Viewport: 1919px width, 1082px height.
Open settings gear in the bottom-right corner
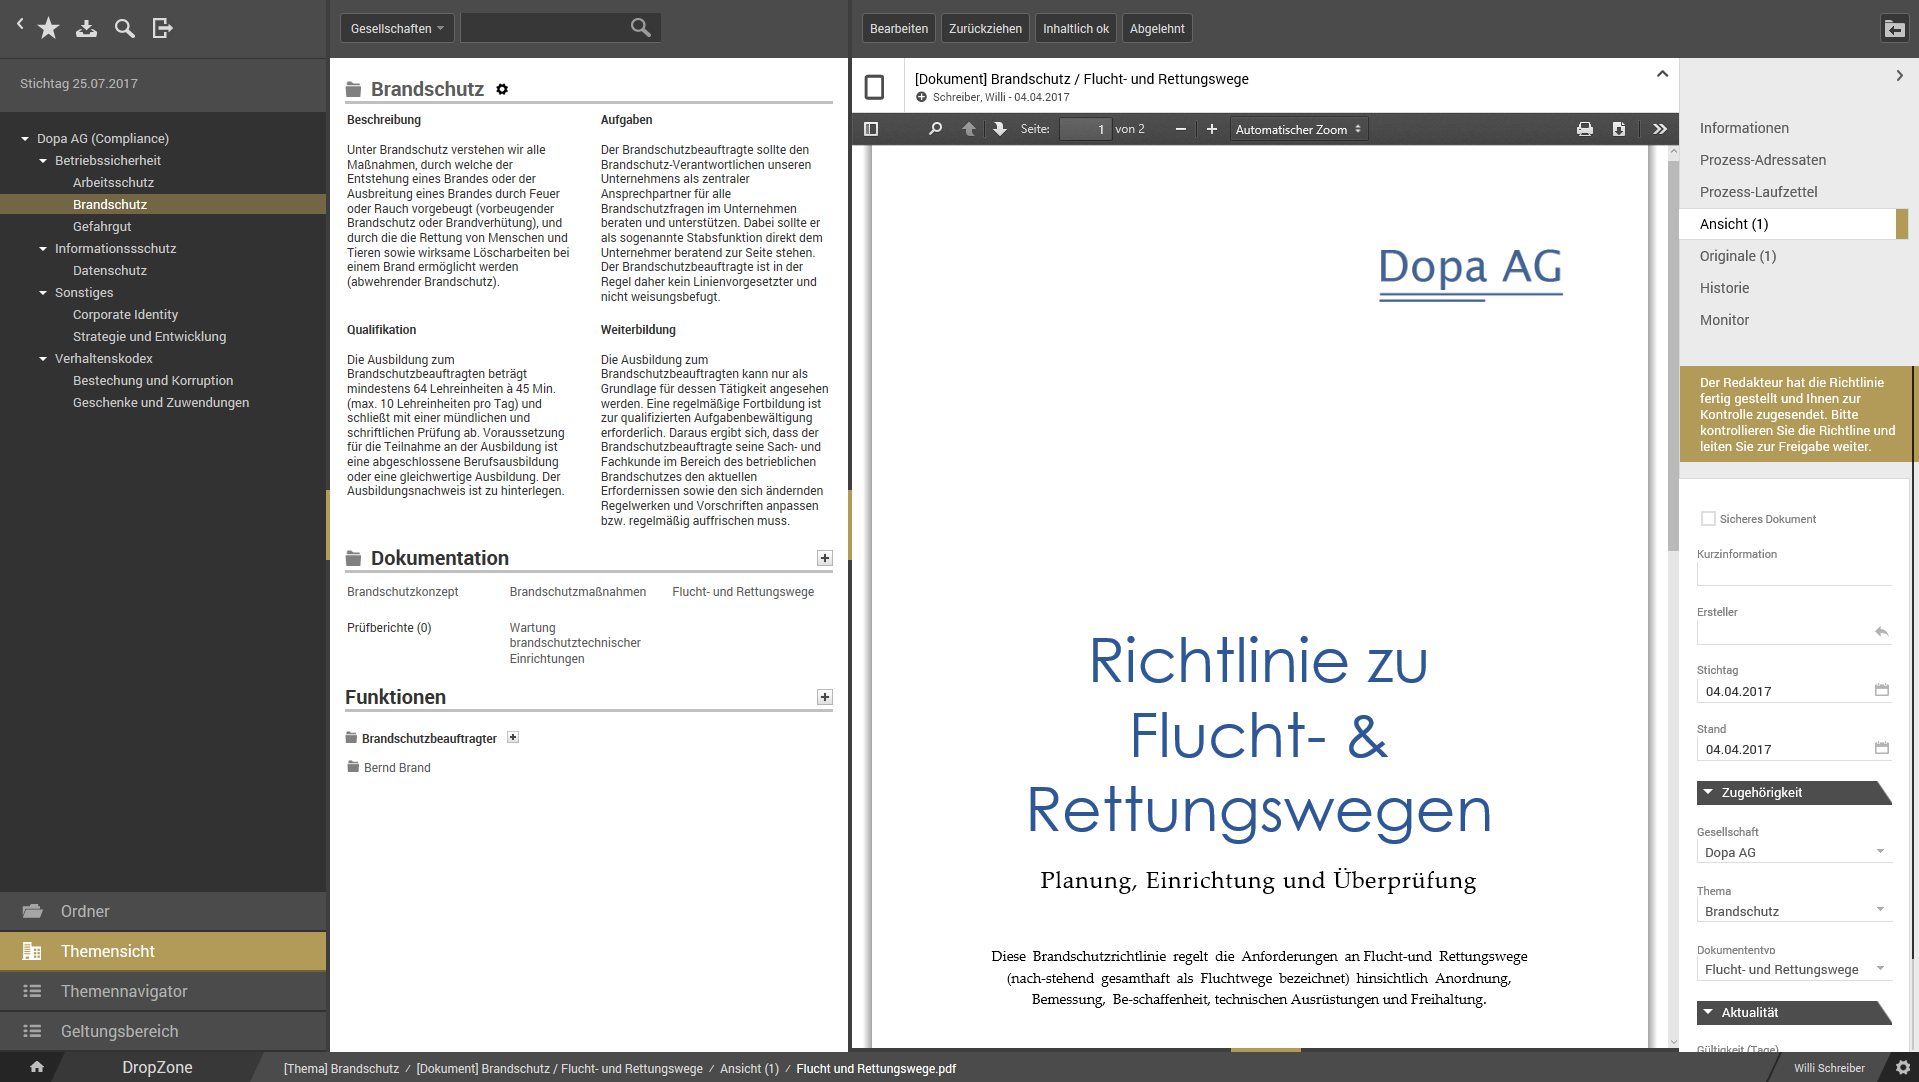[x=1902, y=1068]
